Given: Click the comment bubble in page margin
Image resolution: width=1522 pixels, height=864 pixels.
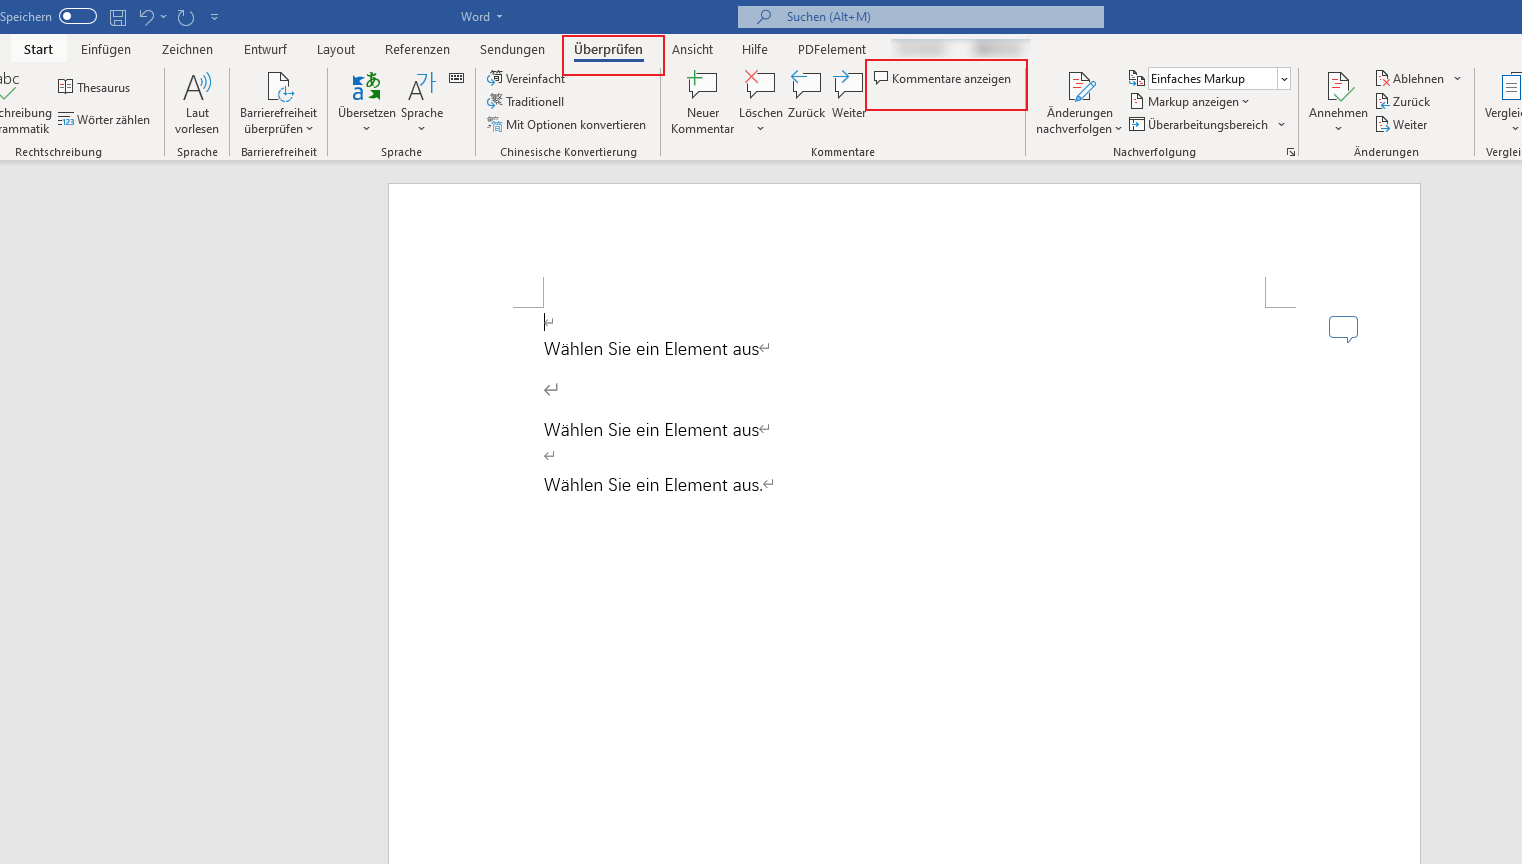Looking at the screenshot, I should [x=1343, y=328].
